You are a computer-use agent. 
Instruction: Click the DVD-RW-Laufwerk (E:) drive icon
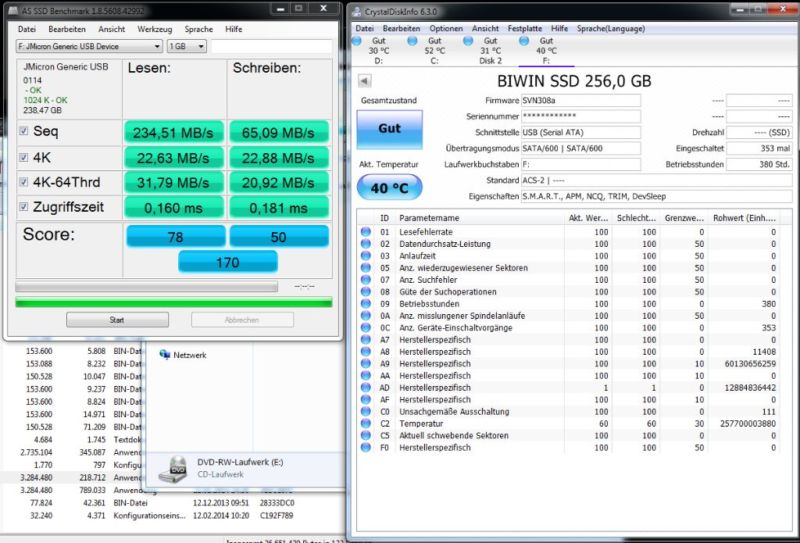pyautogui.click(x=173, y=469)
